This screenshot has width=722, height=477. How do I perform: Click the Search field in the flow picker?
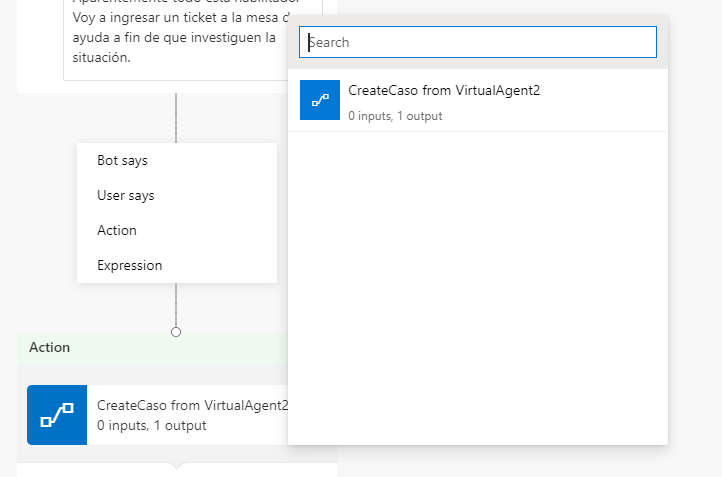tap(480, 42)
